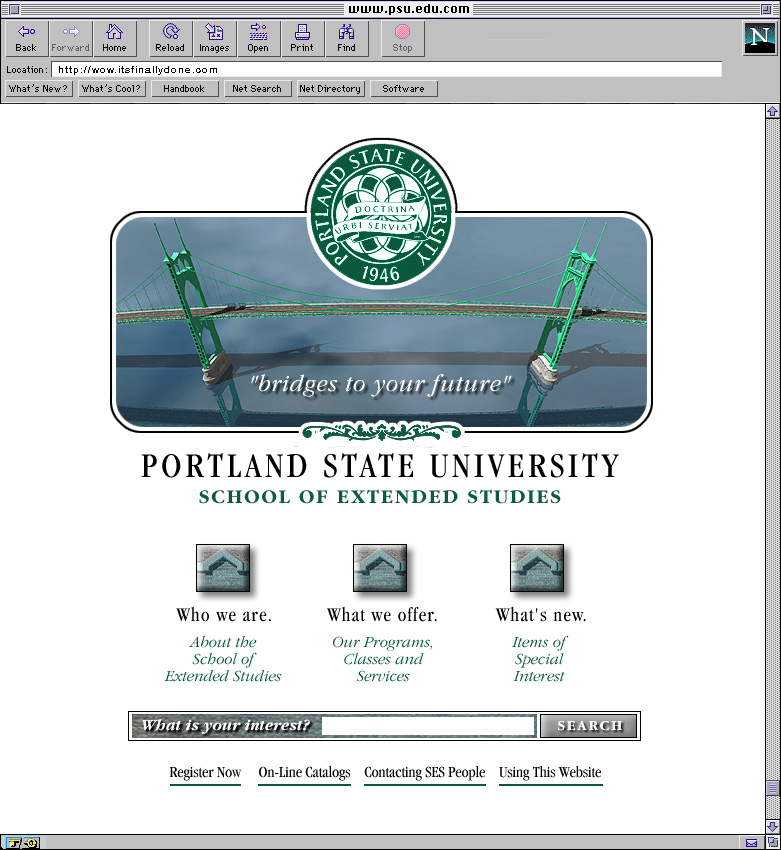Screen dimensions: 781x850
Task: Click the vertical scrollbar thumb
Action: pyautogui.click(x=773, y=788)
